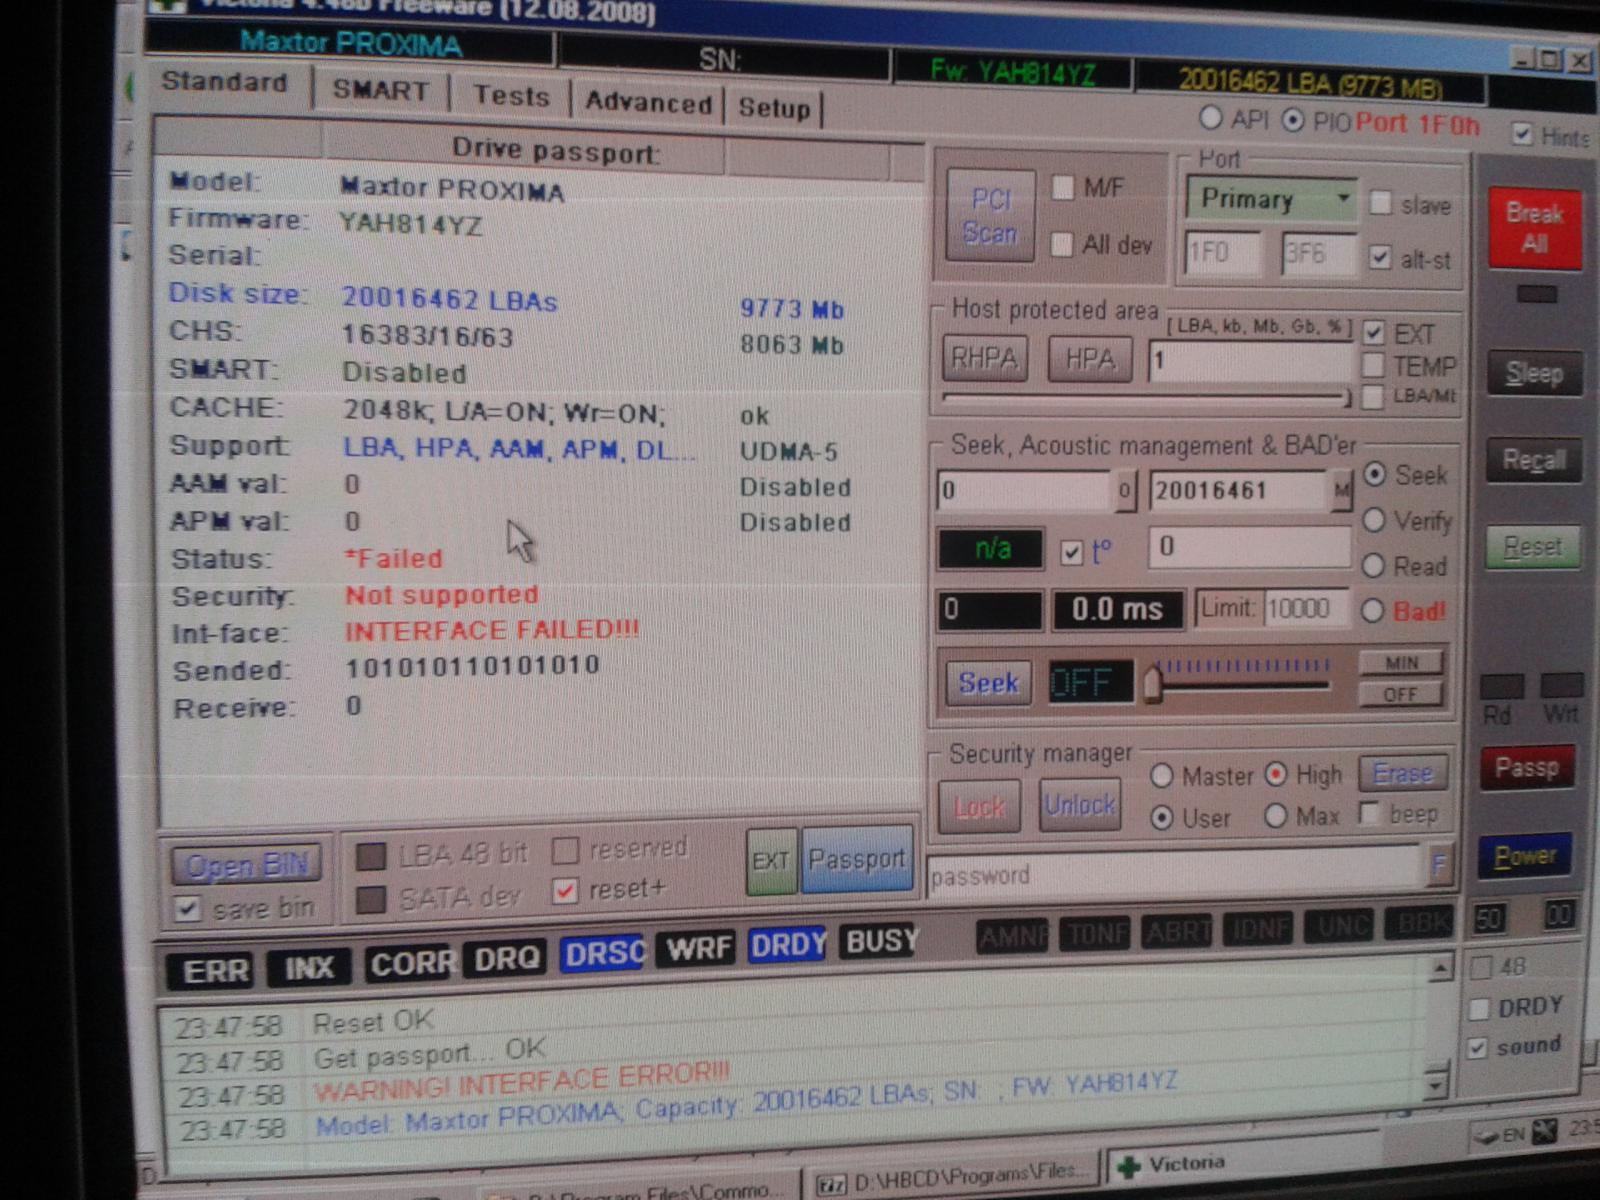Select the PIO radio button
1600x1200 pixels.
[x=1293, y=120]
